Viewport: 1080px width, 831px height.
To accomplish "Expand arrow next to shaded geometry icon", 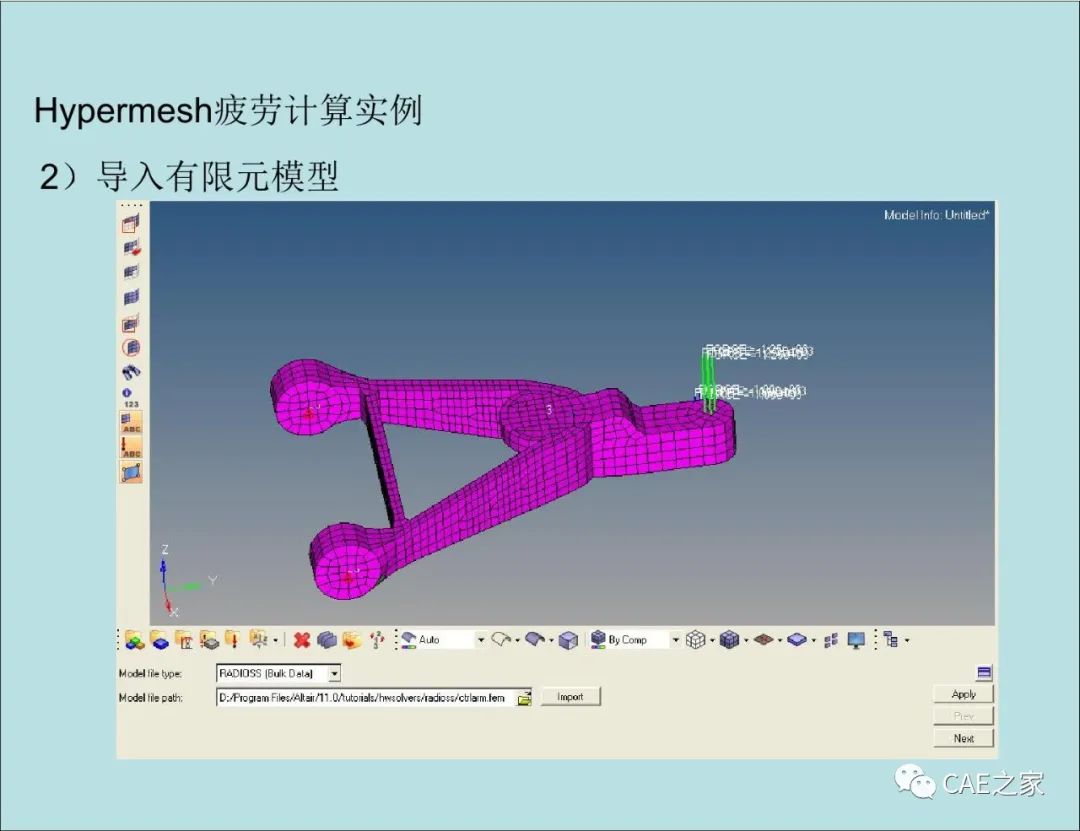I will point(551,641).
